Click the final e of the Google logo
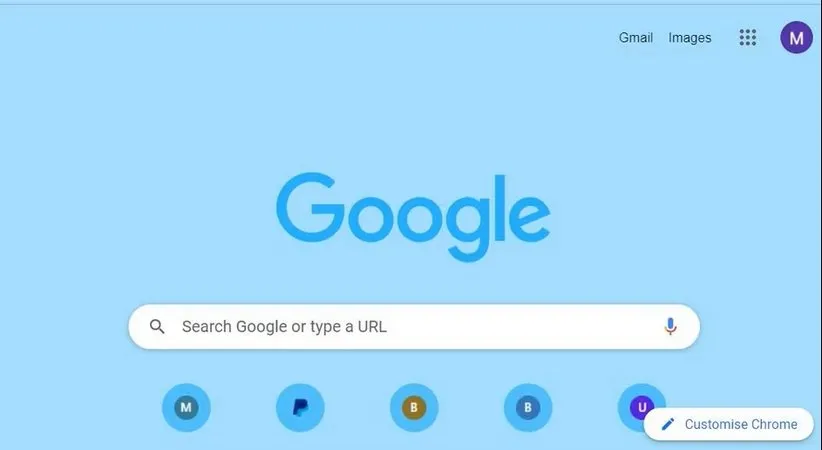 [x=529, y=217]
